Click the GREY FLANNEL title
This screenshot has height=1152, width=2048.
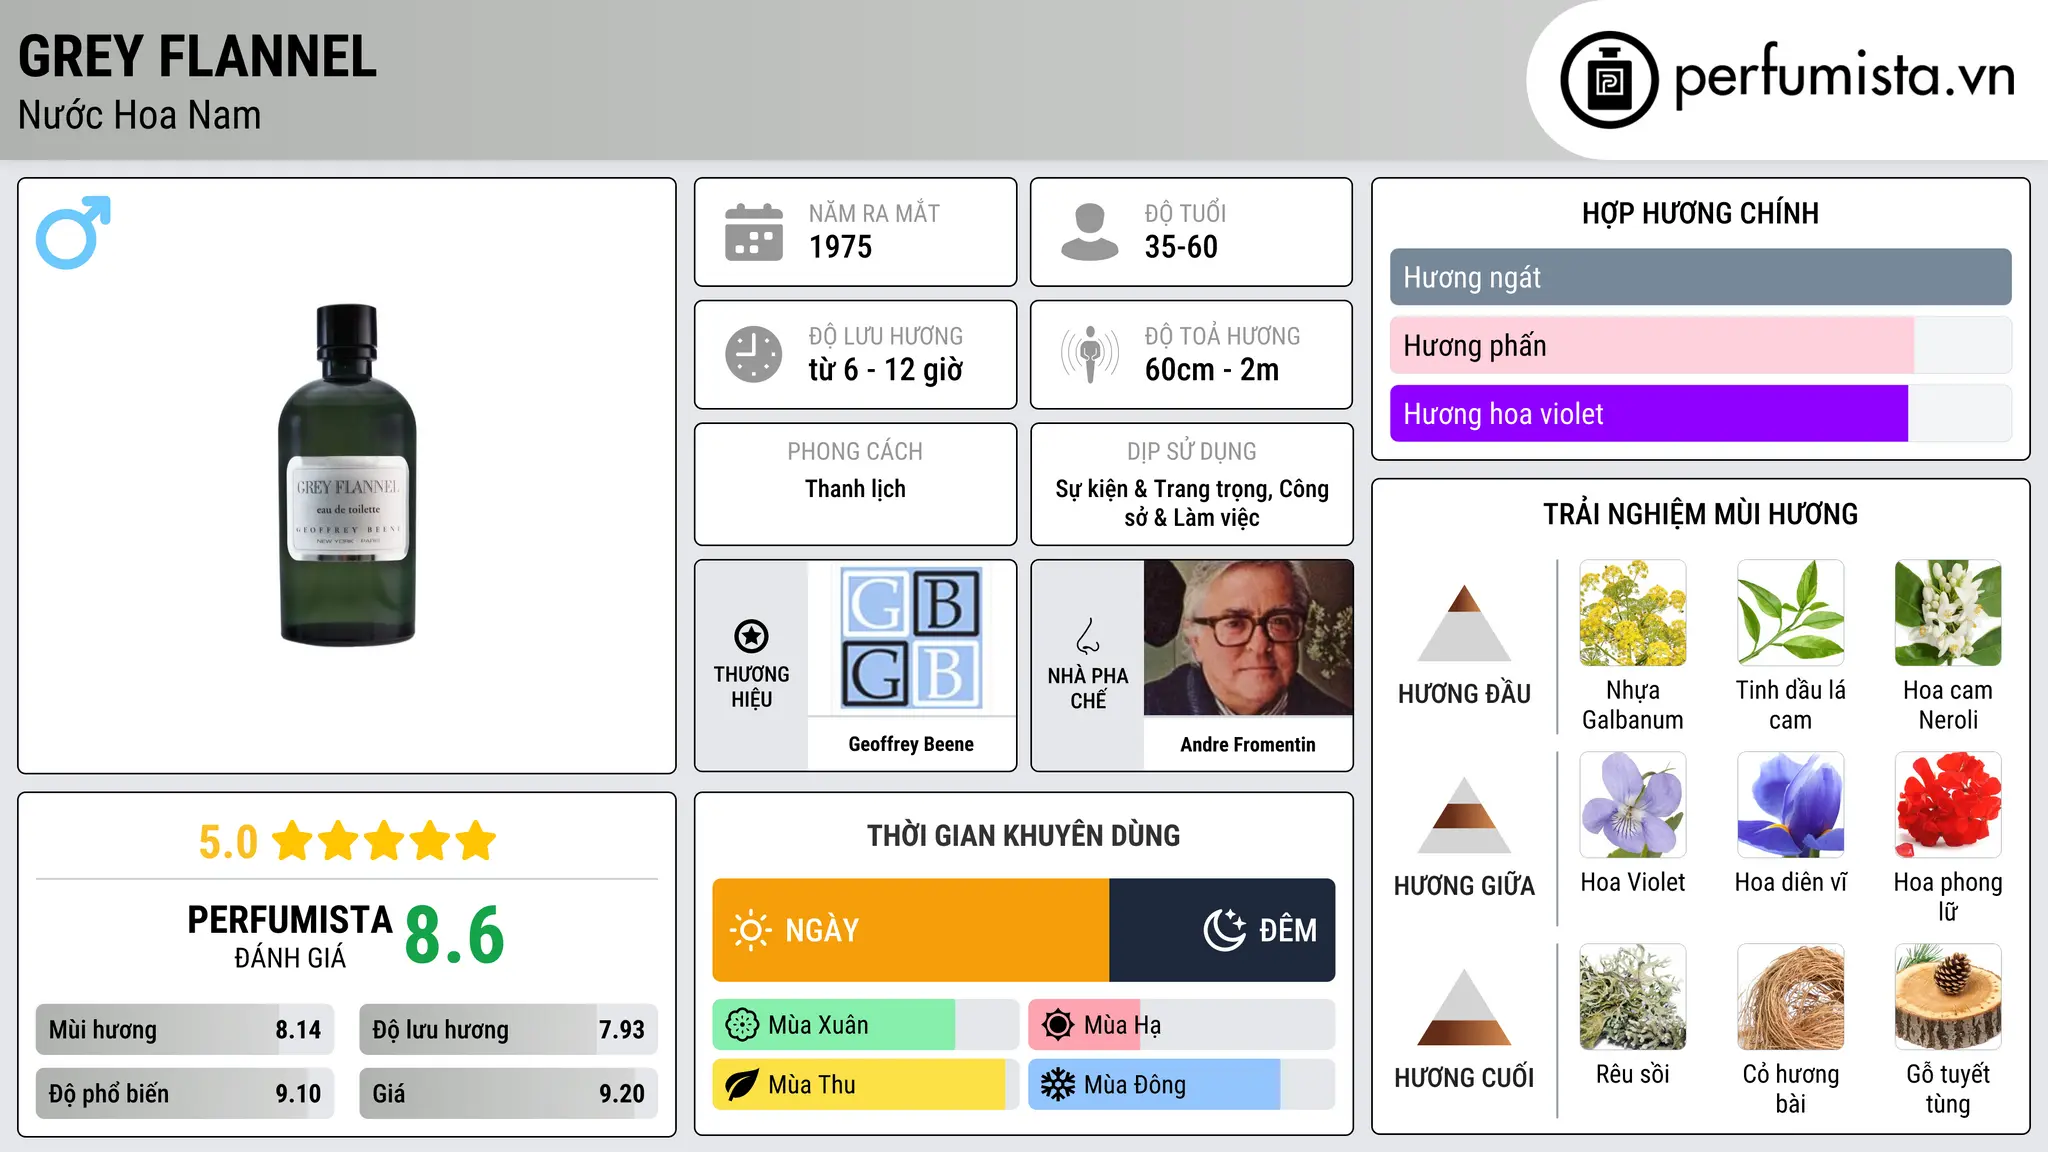pos(198,56)
